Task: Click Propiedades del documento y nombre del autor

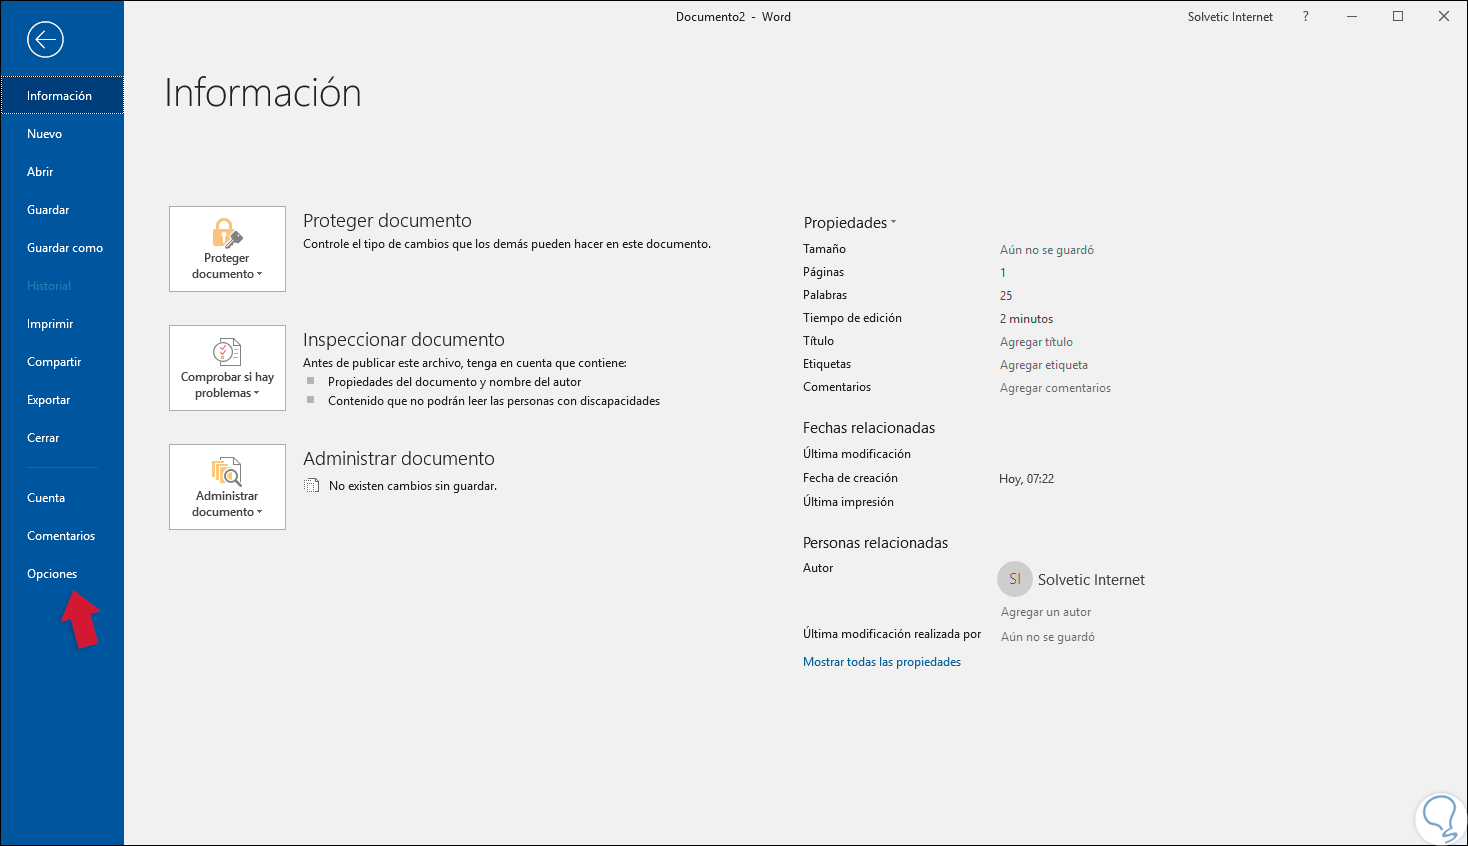Action: 454,382
